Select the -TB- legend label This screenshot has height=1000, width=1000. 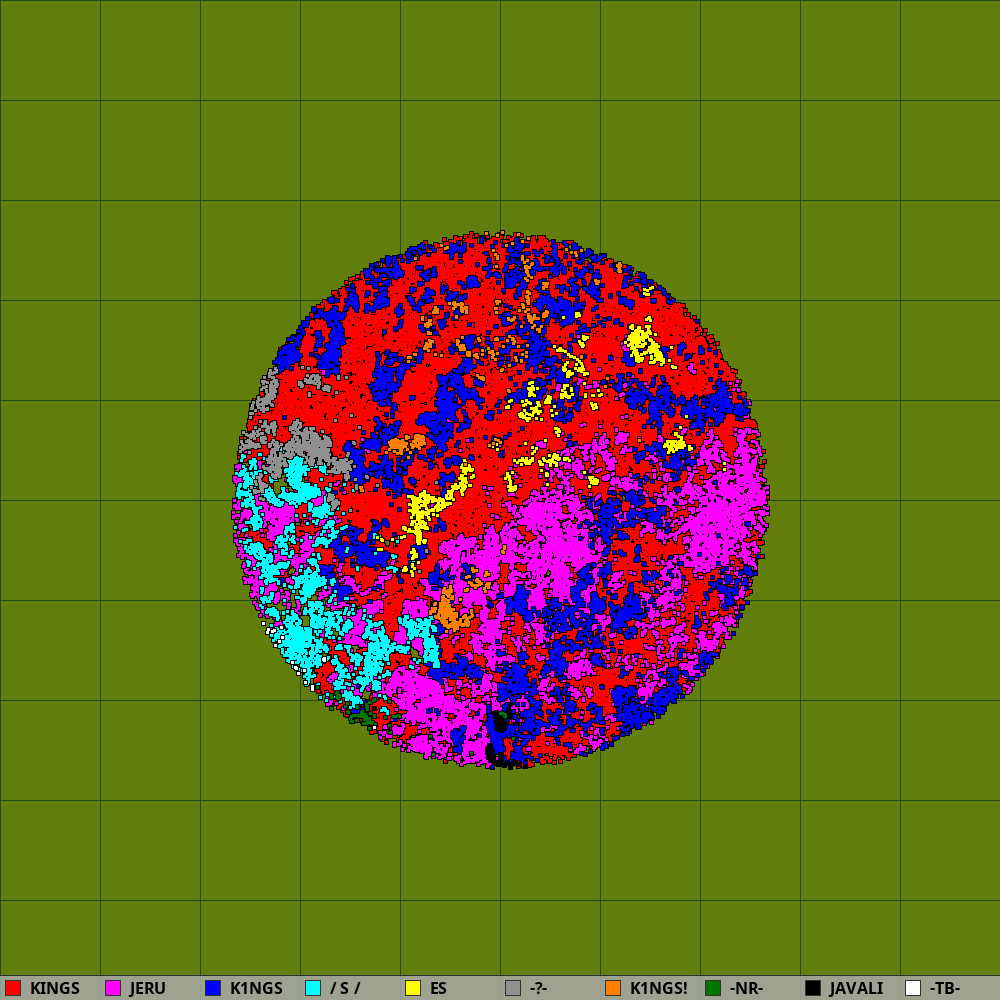[945, 989]
